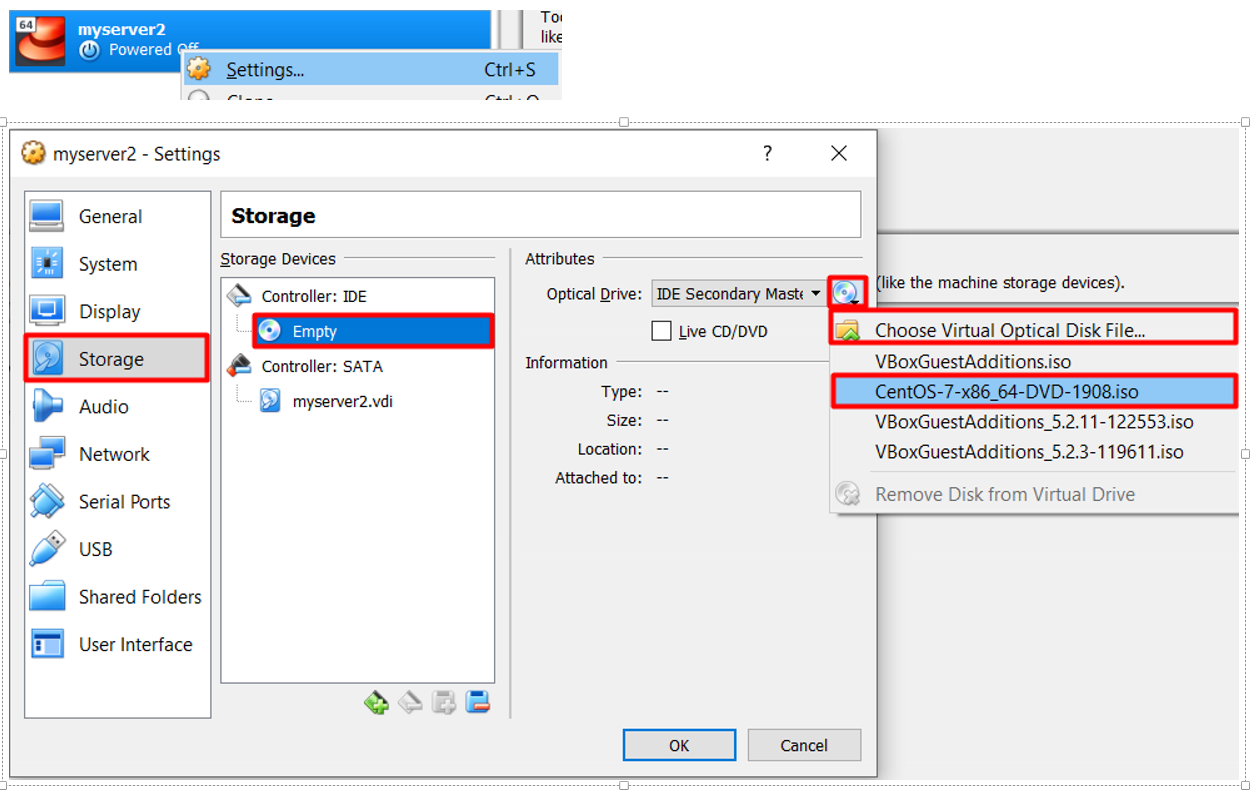Select VBoxGuestAdditions_5.2.3-119611.iso
The width and height of the screenshot is (1253, 796).
pyautogui.click(x=1035, y=452)
